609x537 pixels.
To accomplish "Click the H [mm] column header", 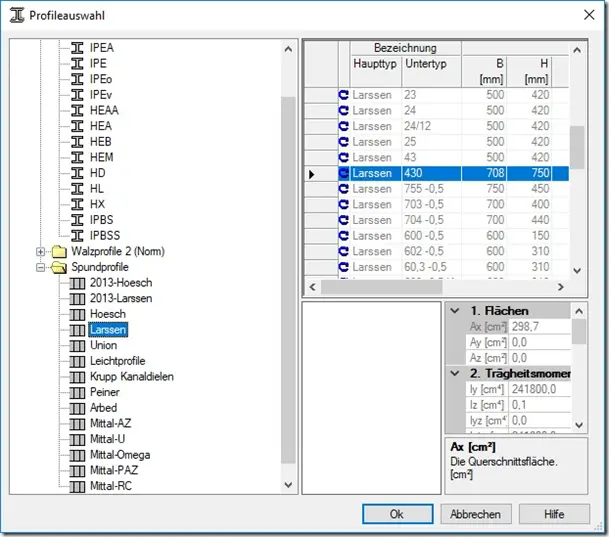I will pyautogui.click(x=529, y=71).
